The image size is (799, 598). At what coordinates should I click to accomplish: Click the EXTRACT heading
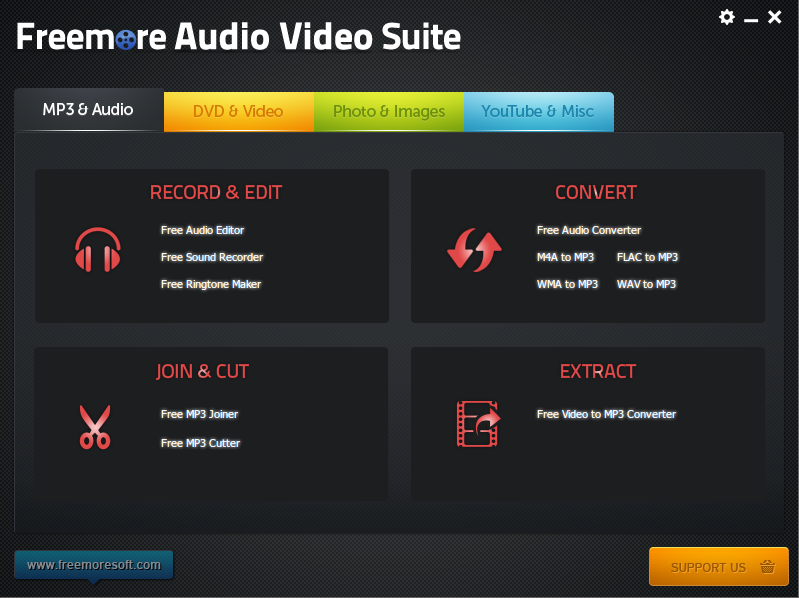pyautogui.click(x=598, y=371)
